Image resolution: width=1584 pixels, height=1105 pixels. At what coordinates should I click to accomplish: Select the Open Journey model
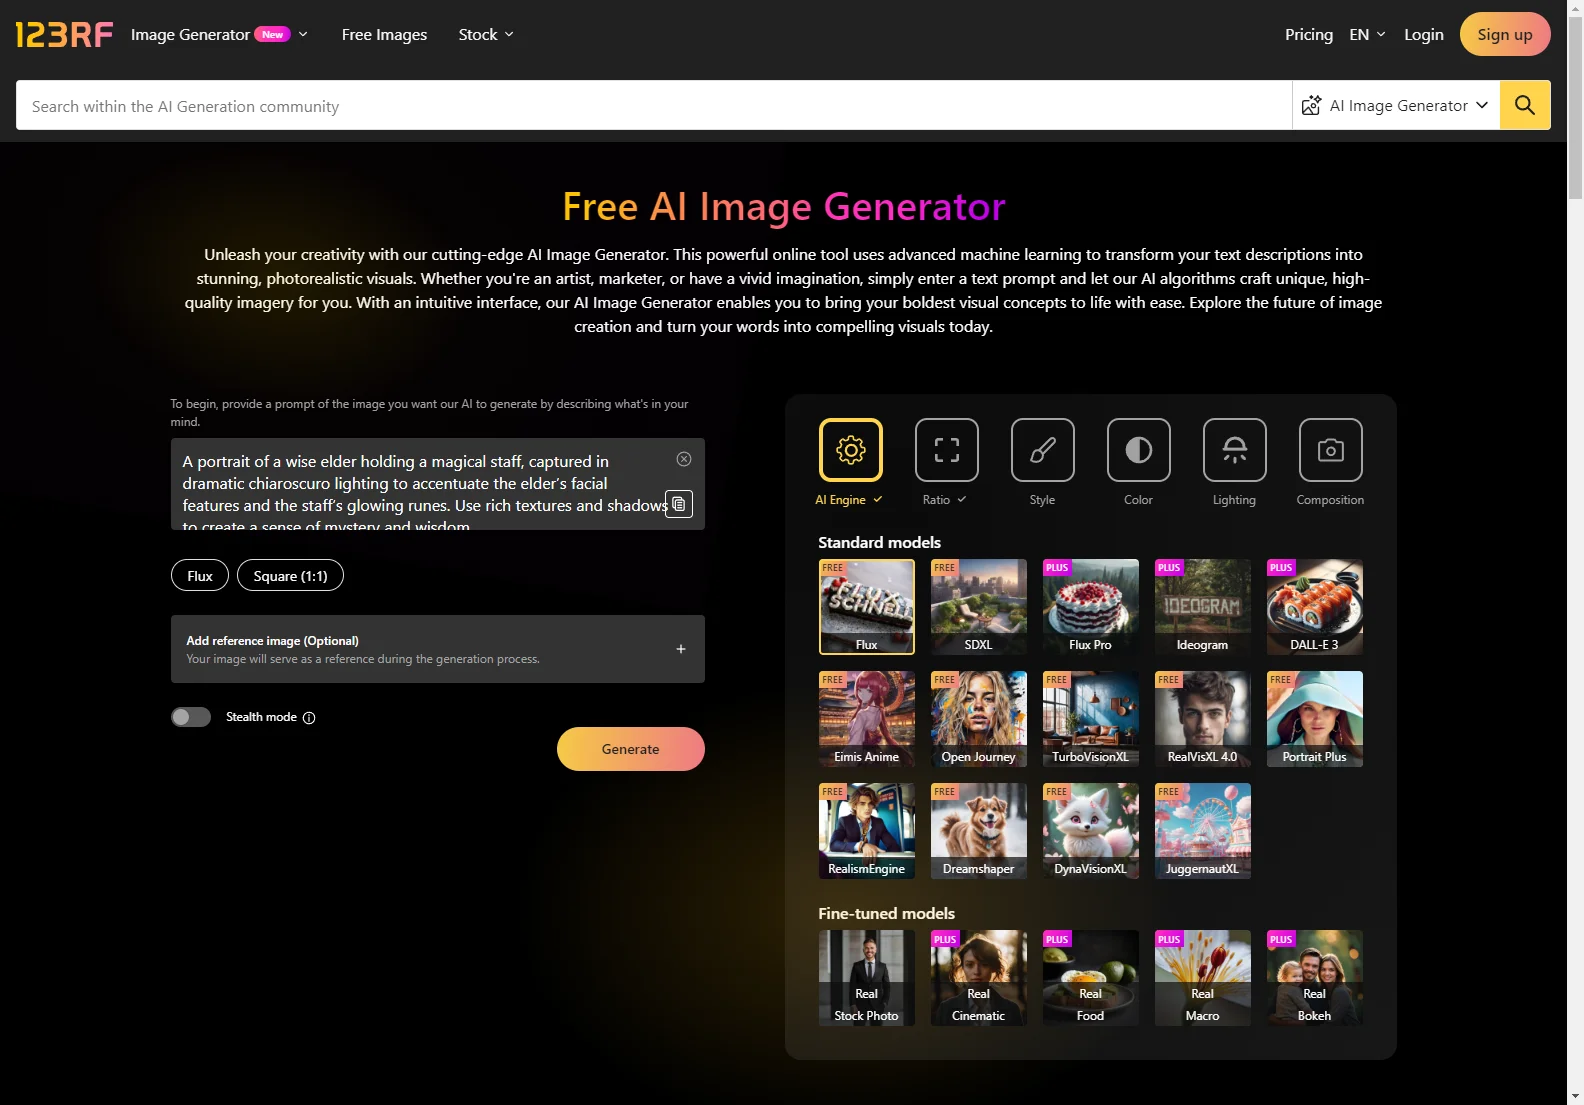pyautogui.click(x=979, y=719)
